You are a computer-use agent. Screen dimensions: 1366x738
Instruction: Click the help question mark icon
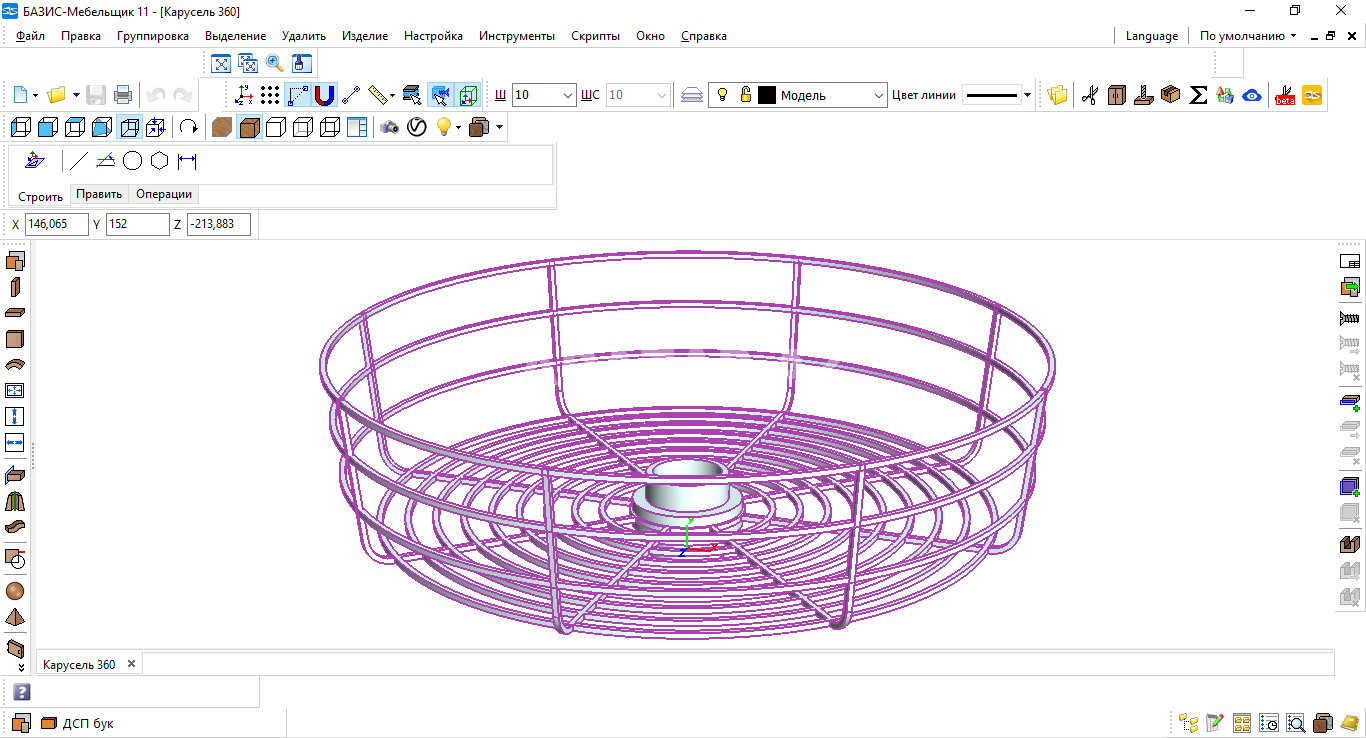(x=22, y=692)
